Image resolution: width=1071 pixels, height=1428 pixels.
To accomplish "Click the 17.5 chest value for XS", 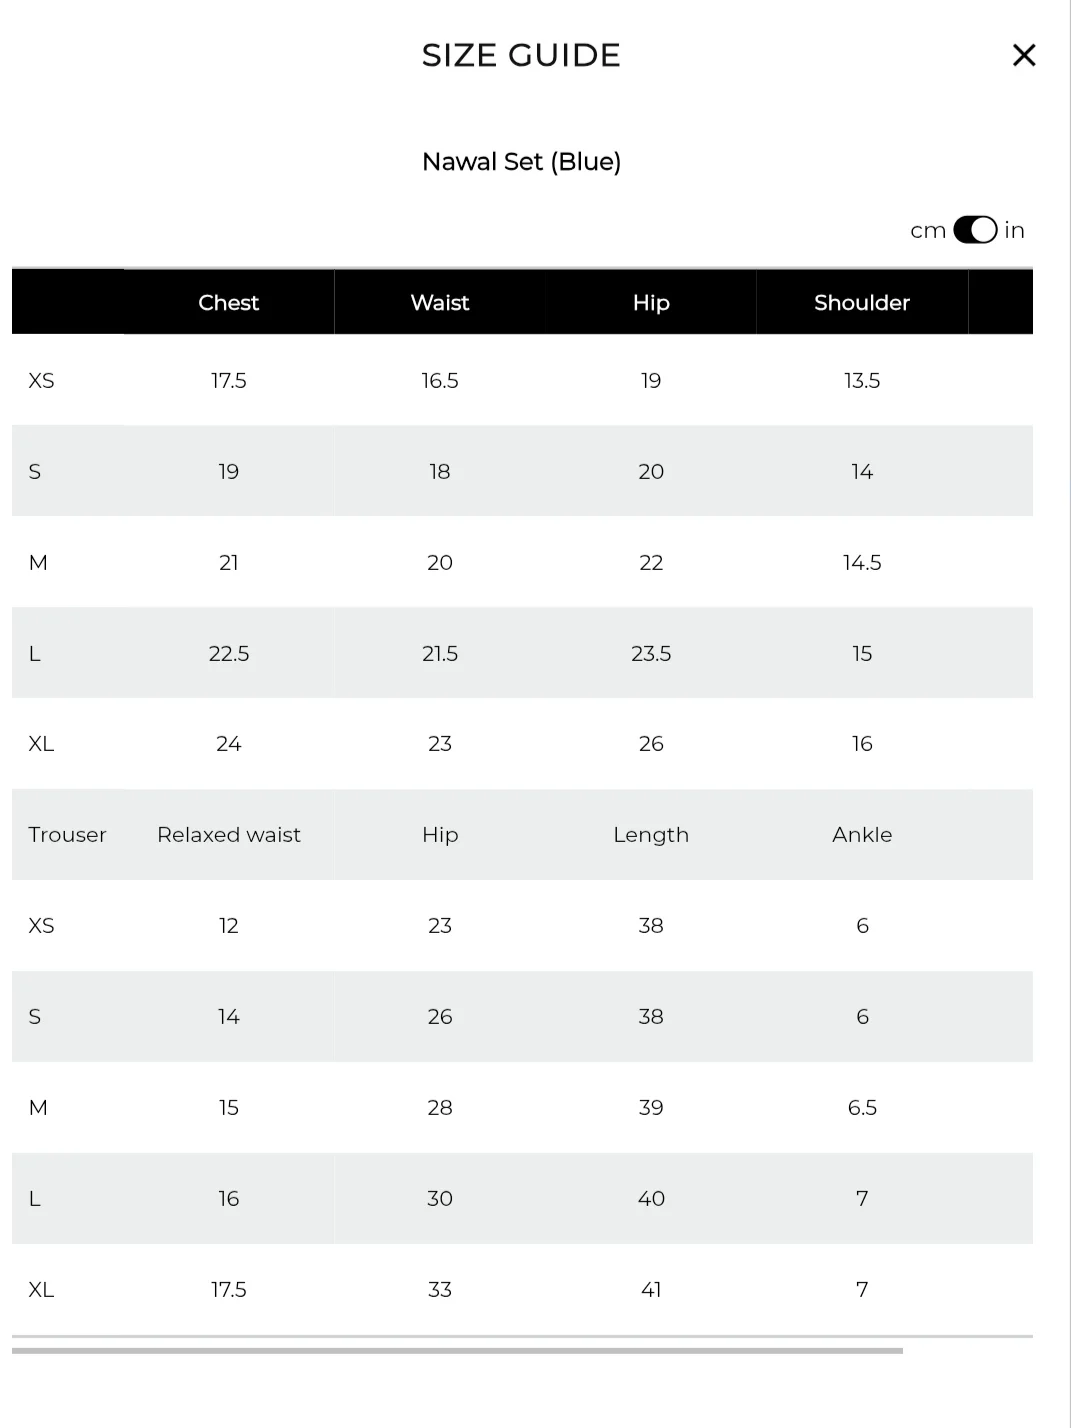I will pos(229,381).
